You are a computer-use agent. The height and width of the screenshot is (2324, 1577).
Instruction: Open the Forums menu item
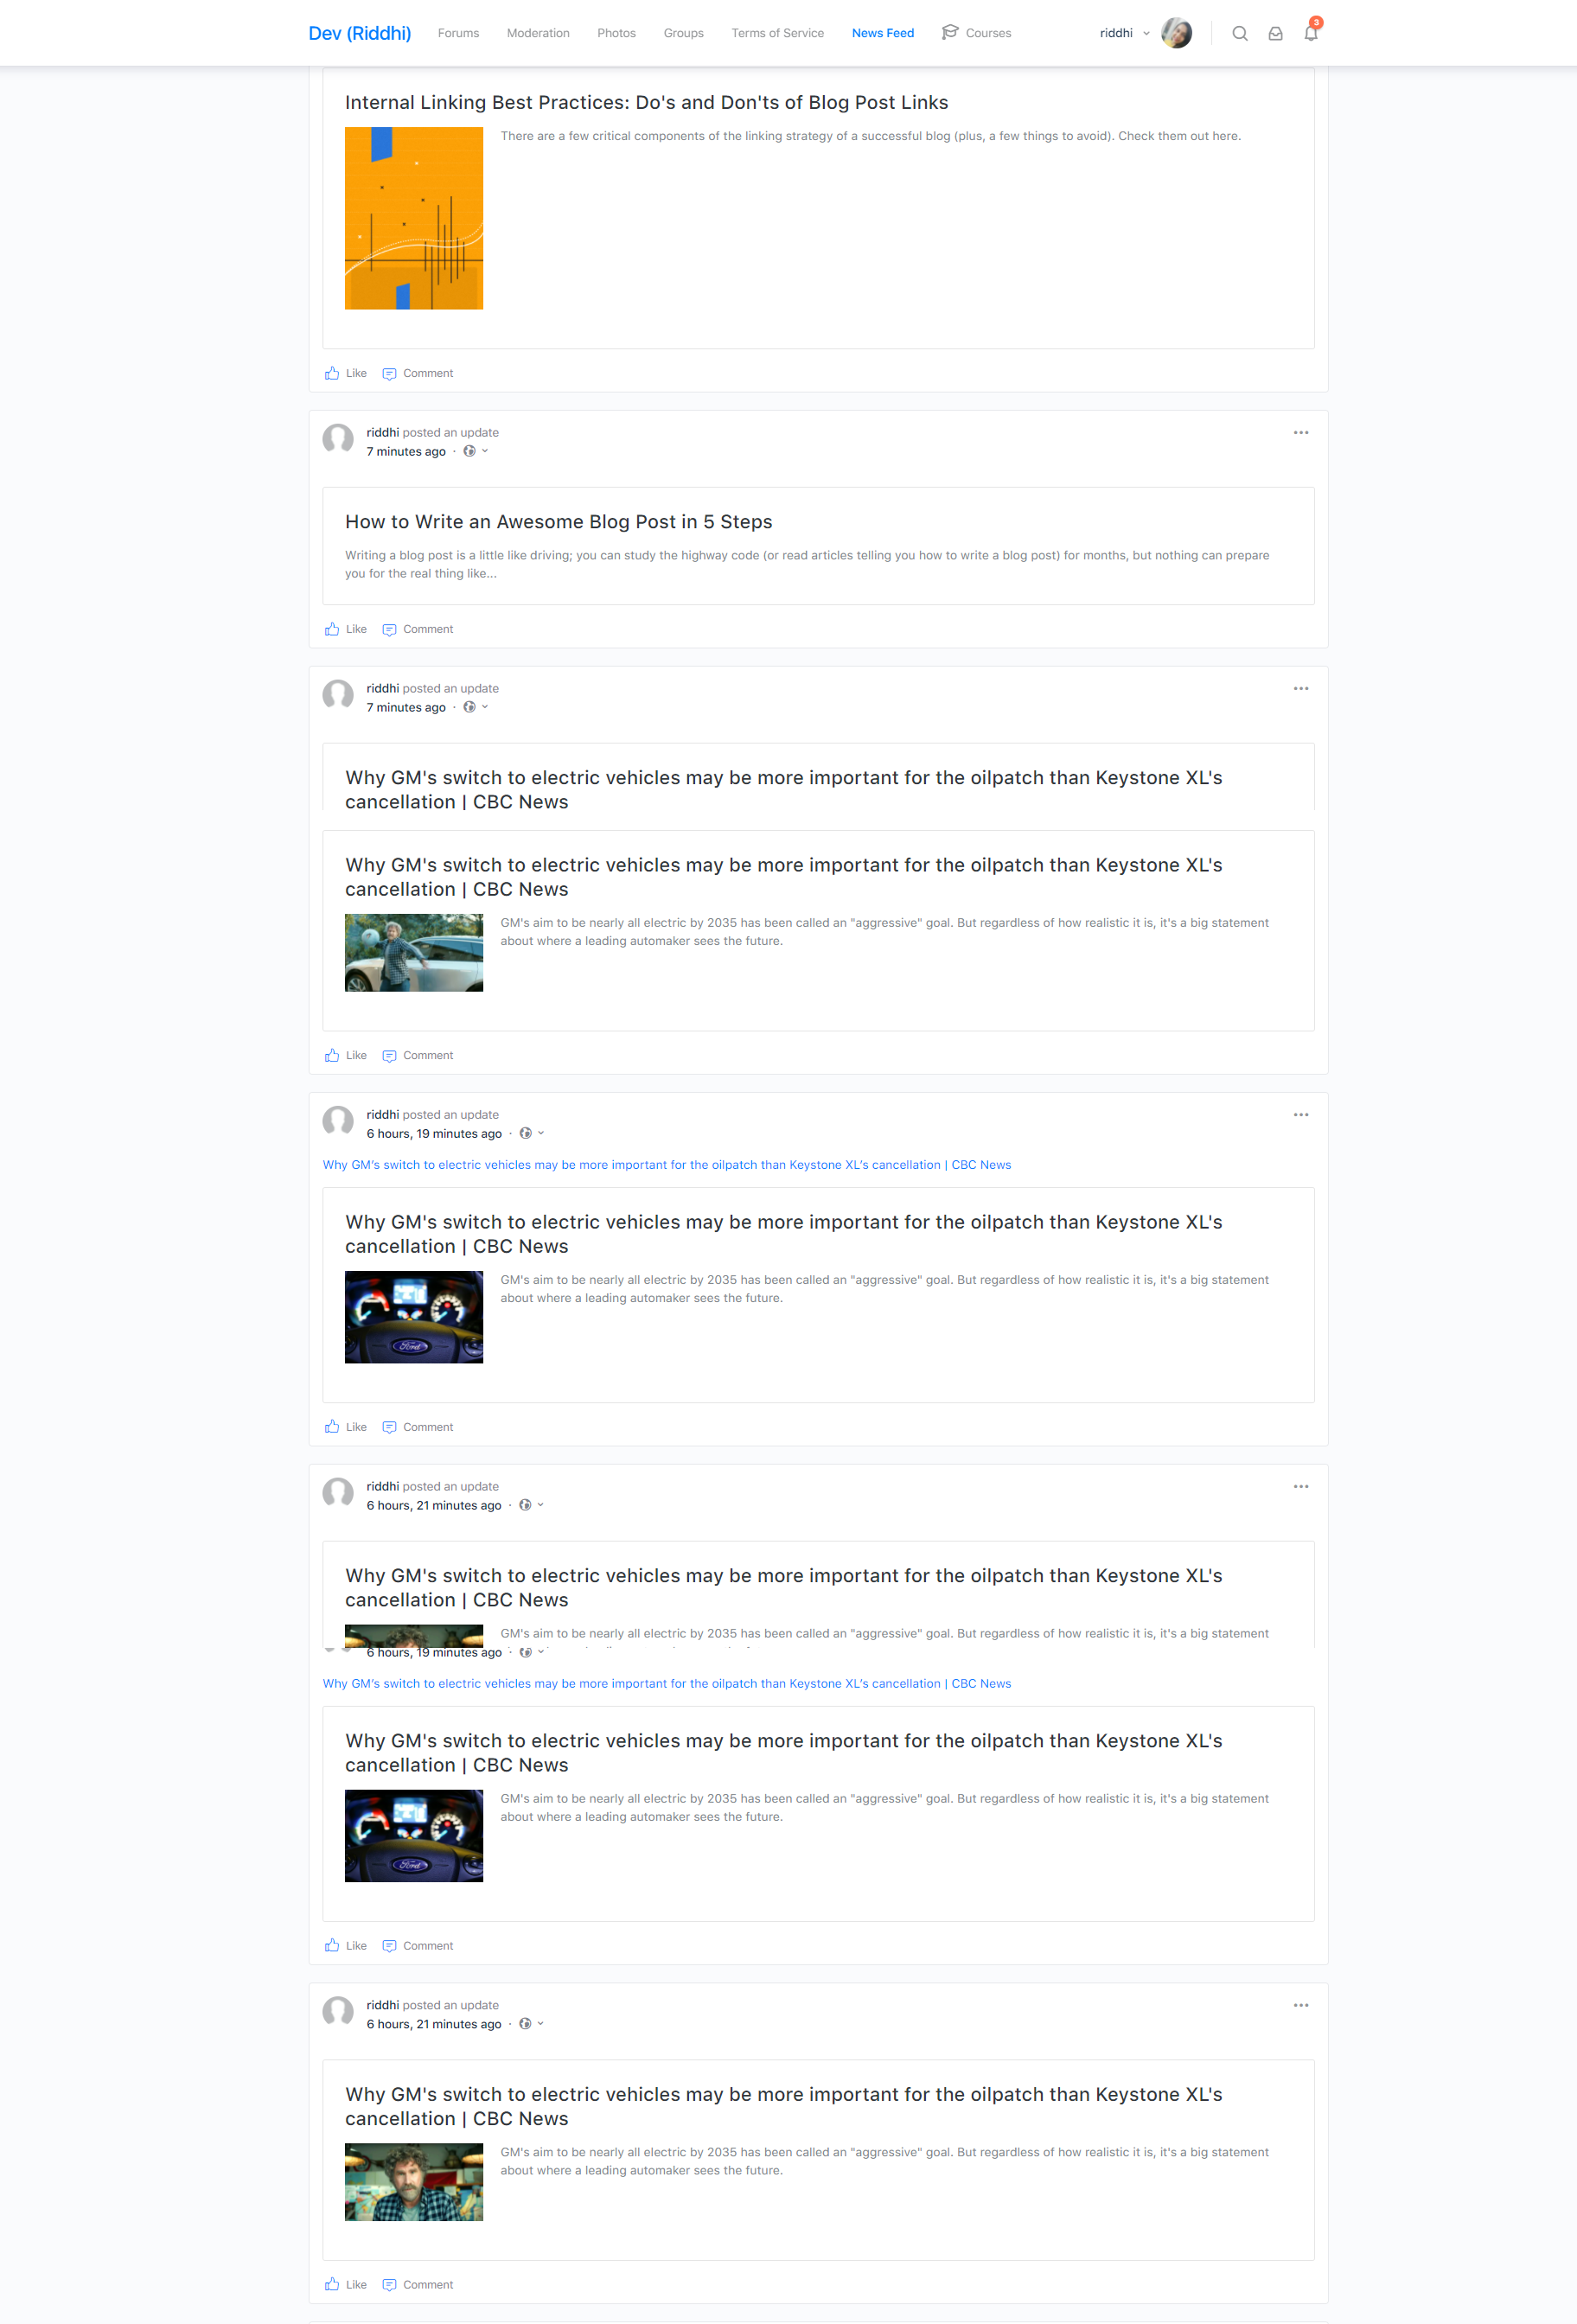point(458,33)
